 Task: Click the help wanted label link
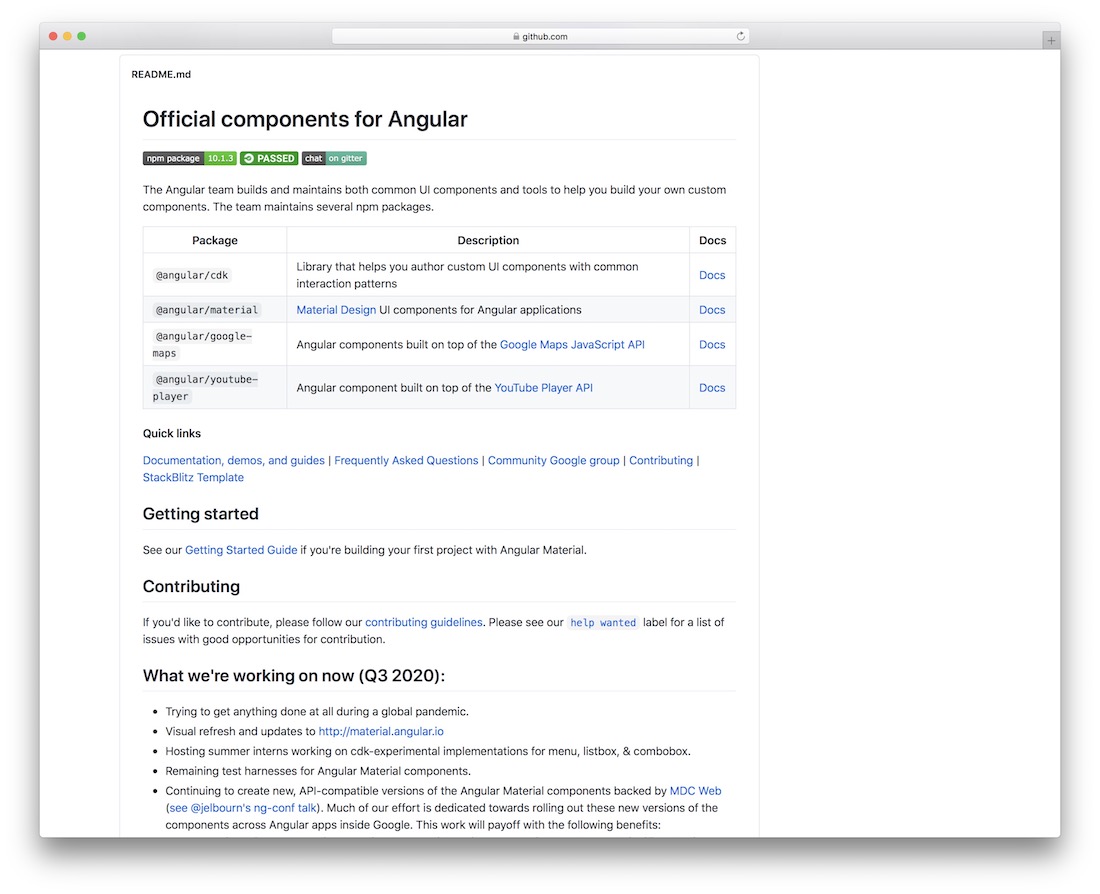click(x=603, y=622)
